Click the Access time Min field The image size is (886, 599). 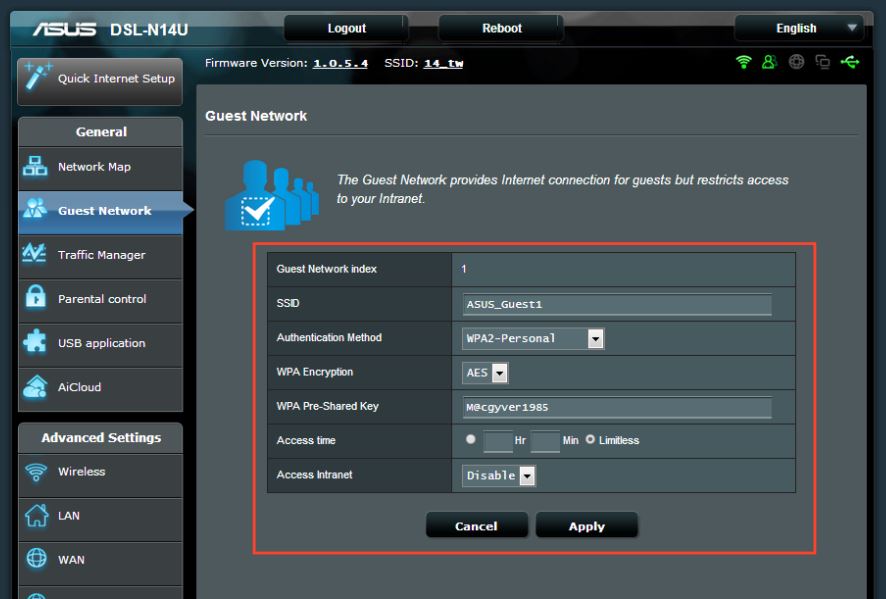pos(545,441)
